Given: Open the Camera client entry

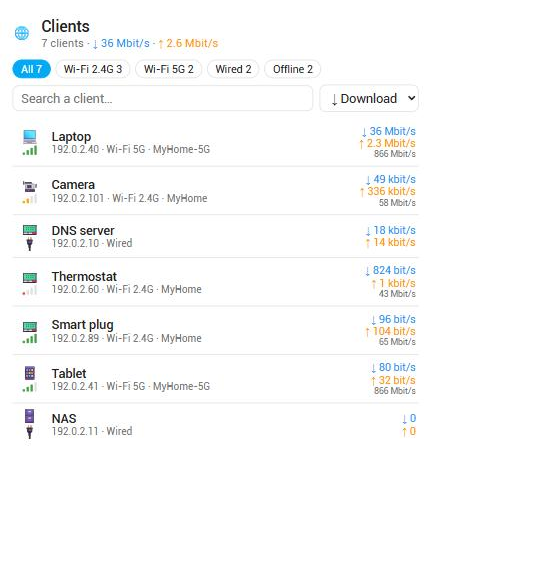Looking at the screenshot, I should (216, 191).
